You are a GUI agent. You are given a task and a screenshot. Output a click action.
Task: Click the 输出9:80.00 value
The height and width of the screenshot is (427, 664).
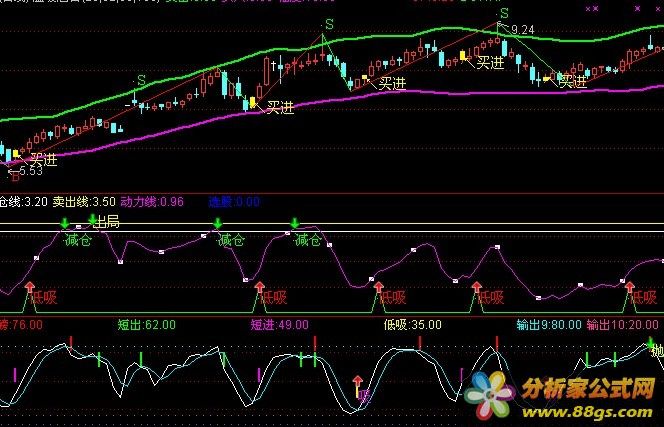point(549,325)
